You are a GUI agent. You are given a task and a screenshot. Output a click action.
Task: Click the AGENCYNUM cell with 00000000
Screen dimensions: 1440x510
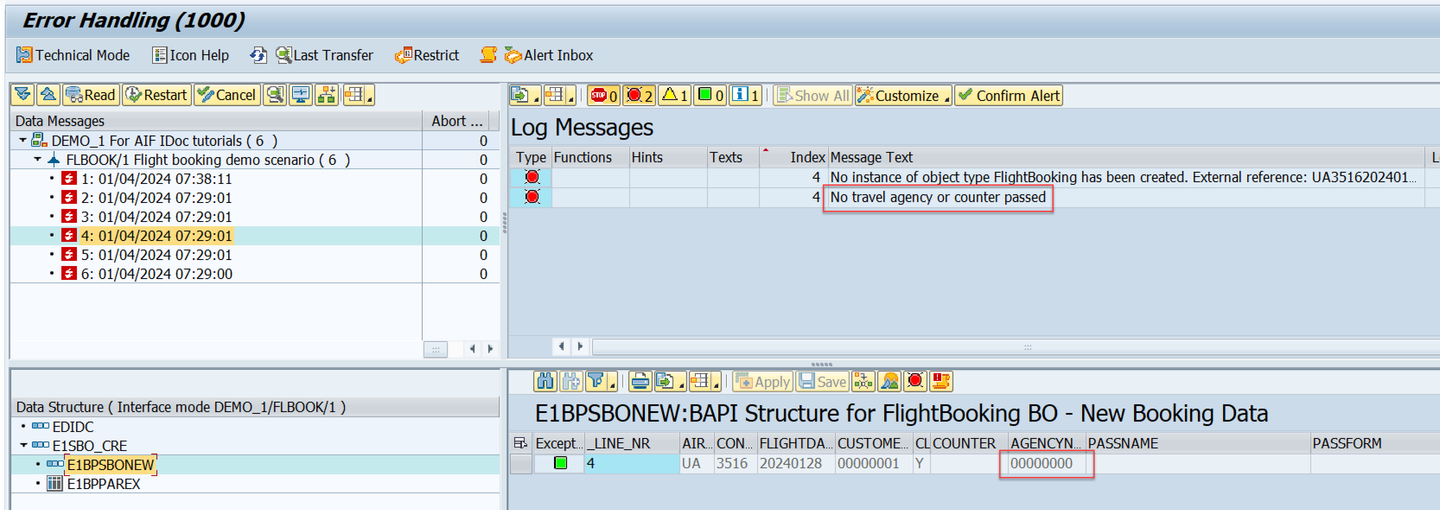1046,463
